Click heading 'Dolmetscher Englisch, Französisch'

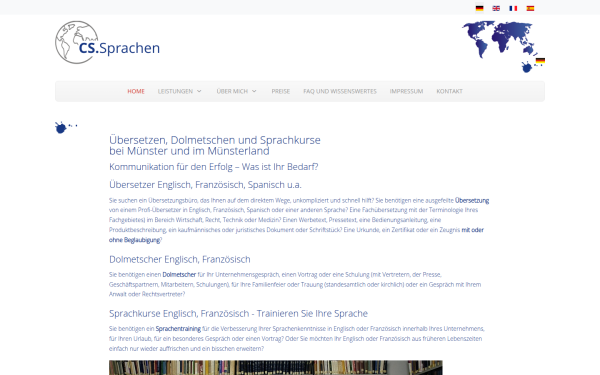(180, 259)
